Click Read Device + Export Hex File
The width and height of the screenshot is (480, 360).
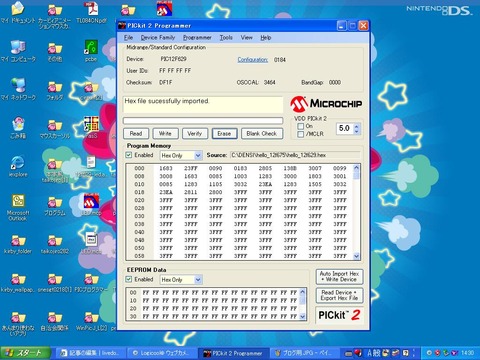339,295
